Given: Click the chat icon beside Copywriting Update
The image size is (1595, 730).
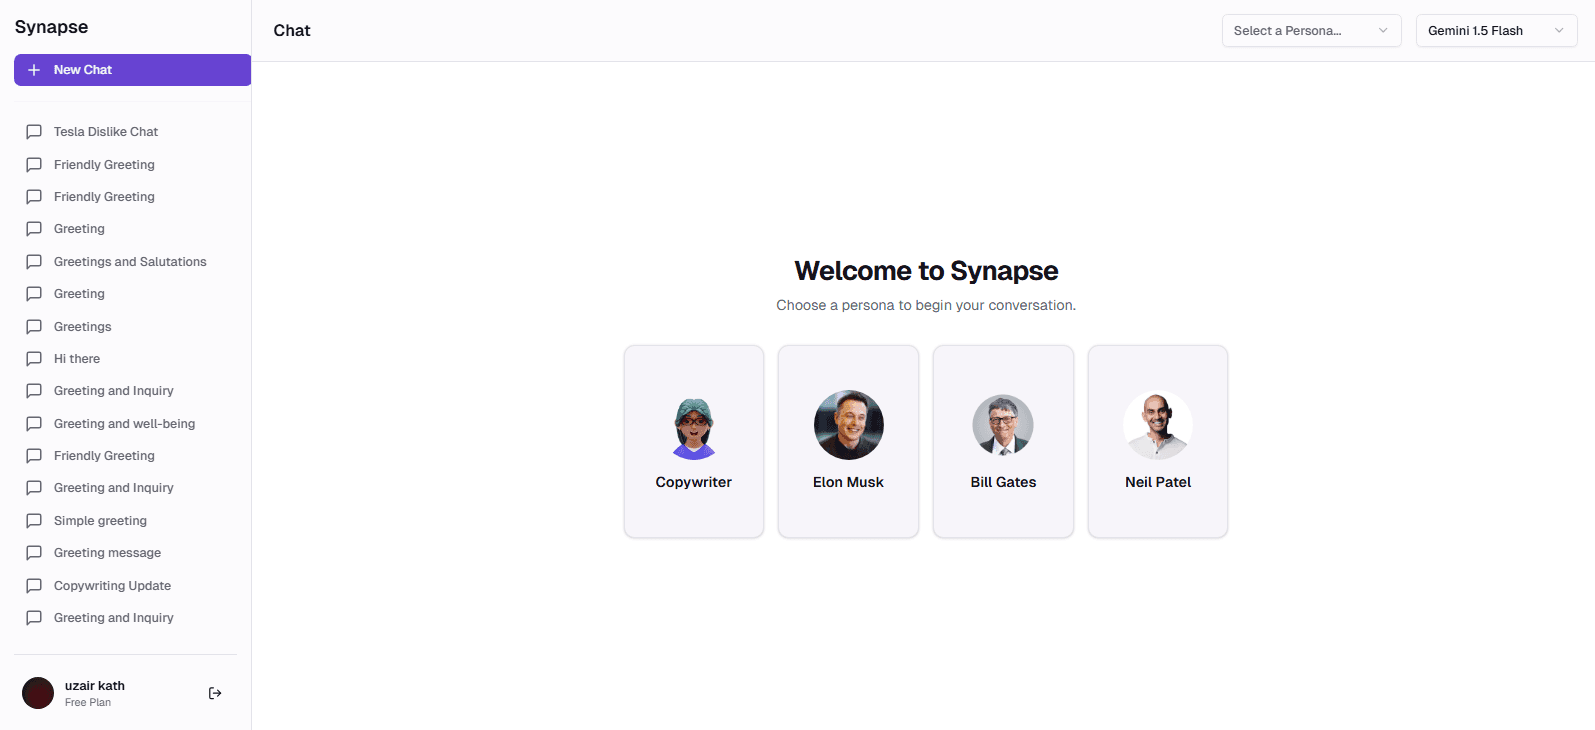Looking at the screenshot, I should pyautogui.click(x=34, y=586).
